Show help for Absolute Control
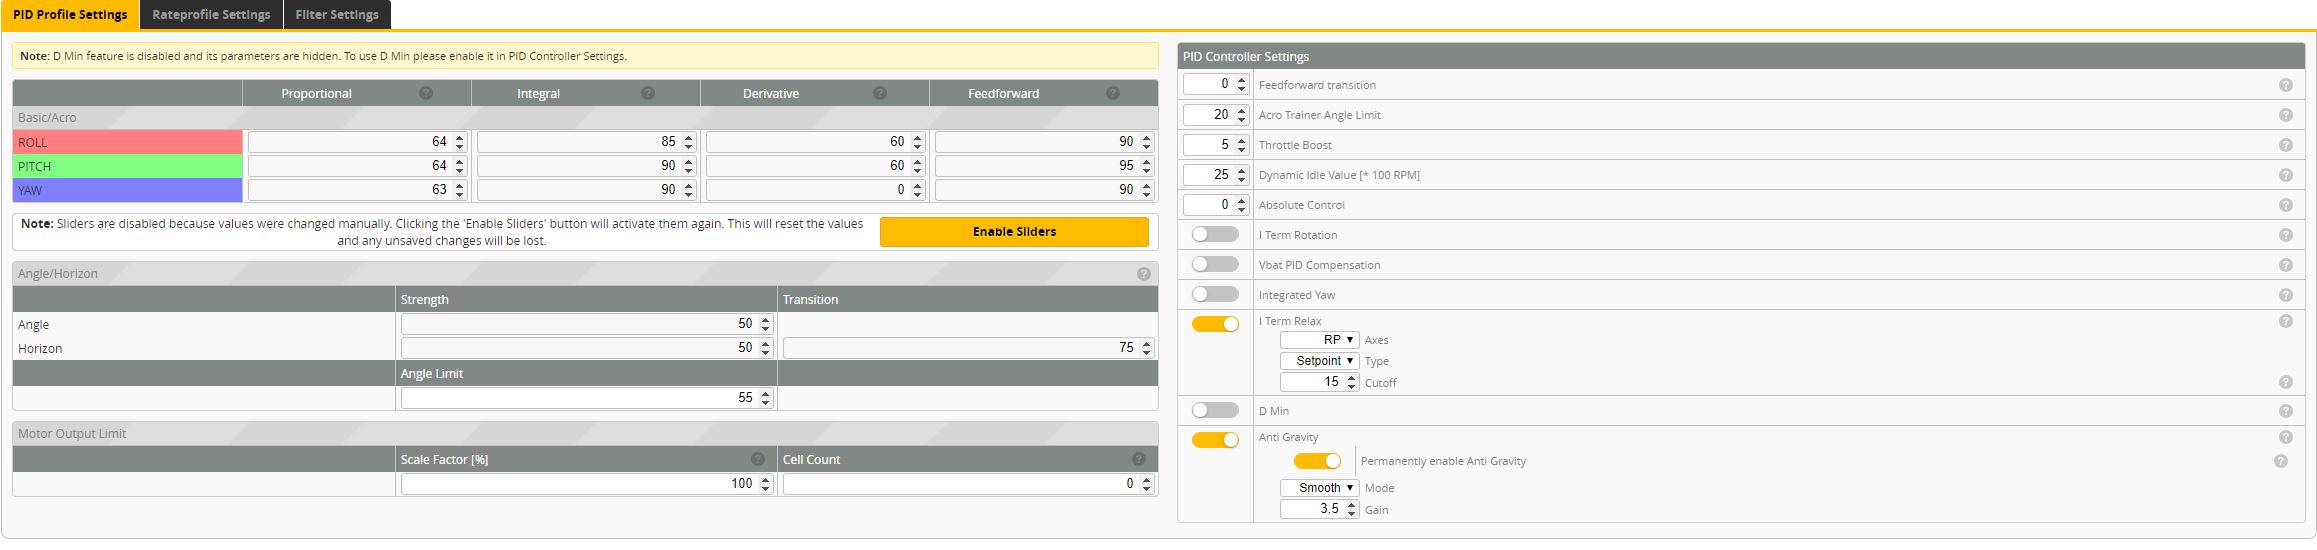 [x=2286, y=205]
